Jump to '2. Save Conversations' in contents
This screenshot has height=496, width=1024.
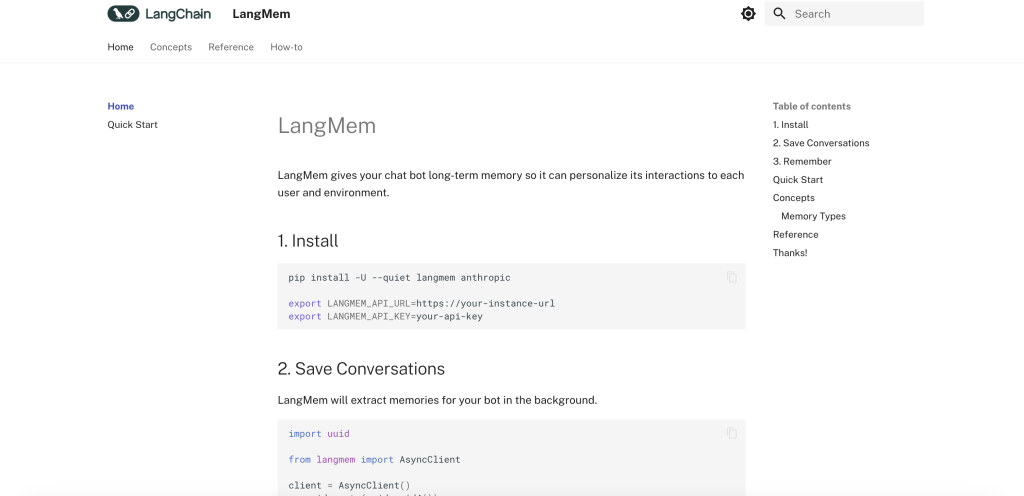pyautogui.click(x=821, y=143)
